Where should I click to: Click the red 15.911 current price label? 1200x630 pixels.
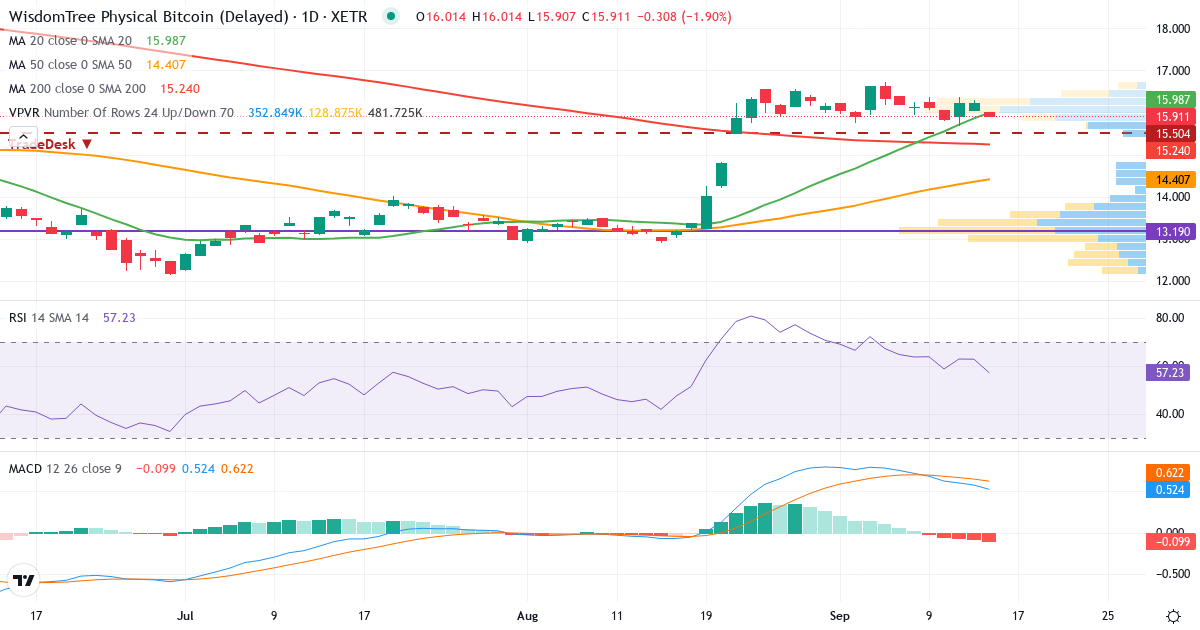coord(1172,116)
